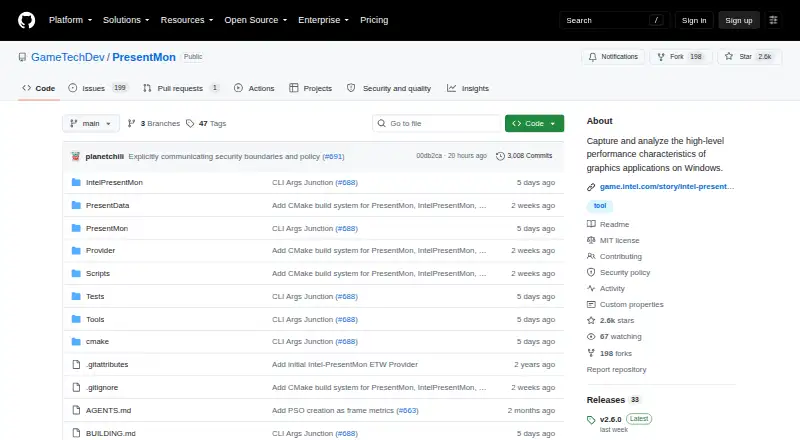Click the Provider folder icon
Viewport: 800px width, 440px height.
[x=76, y=251]
